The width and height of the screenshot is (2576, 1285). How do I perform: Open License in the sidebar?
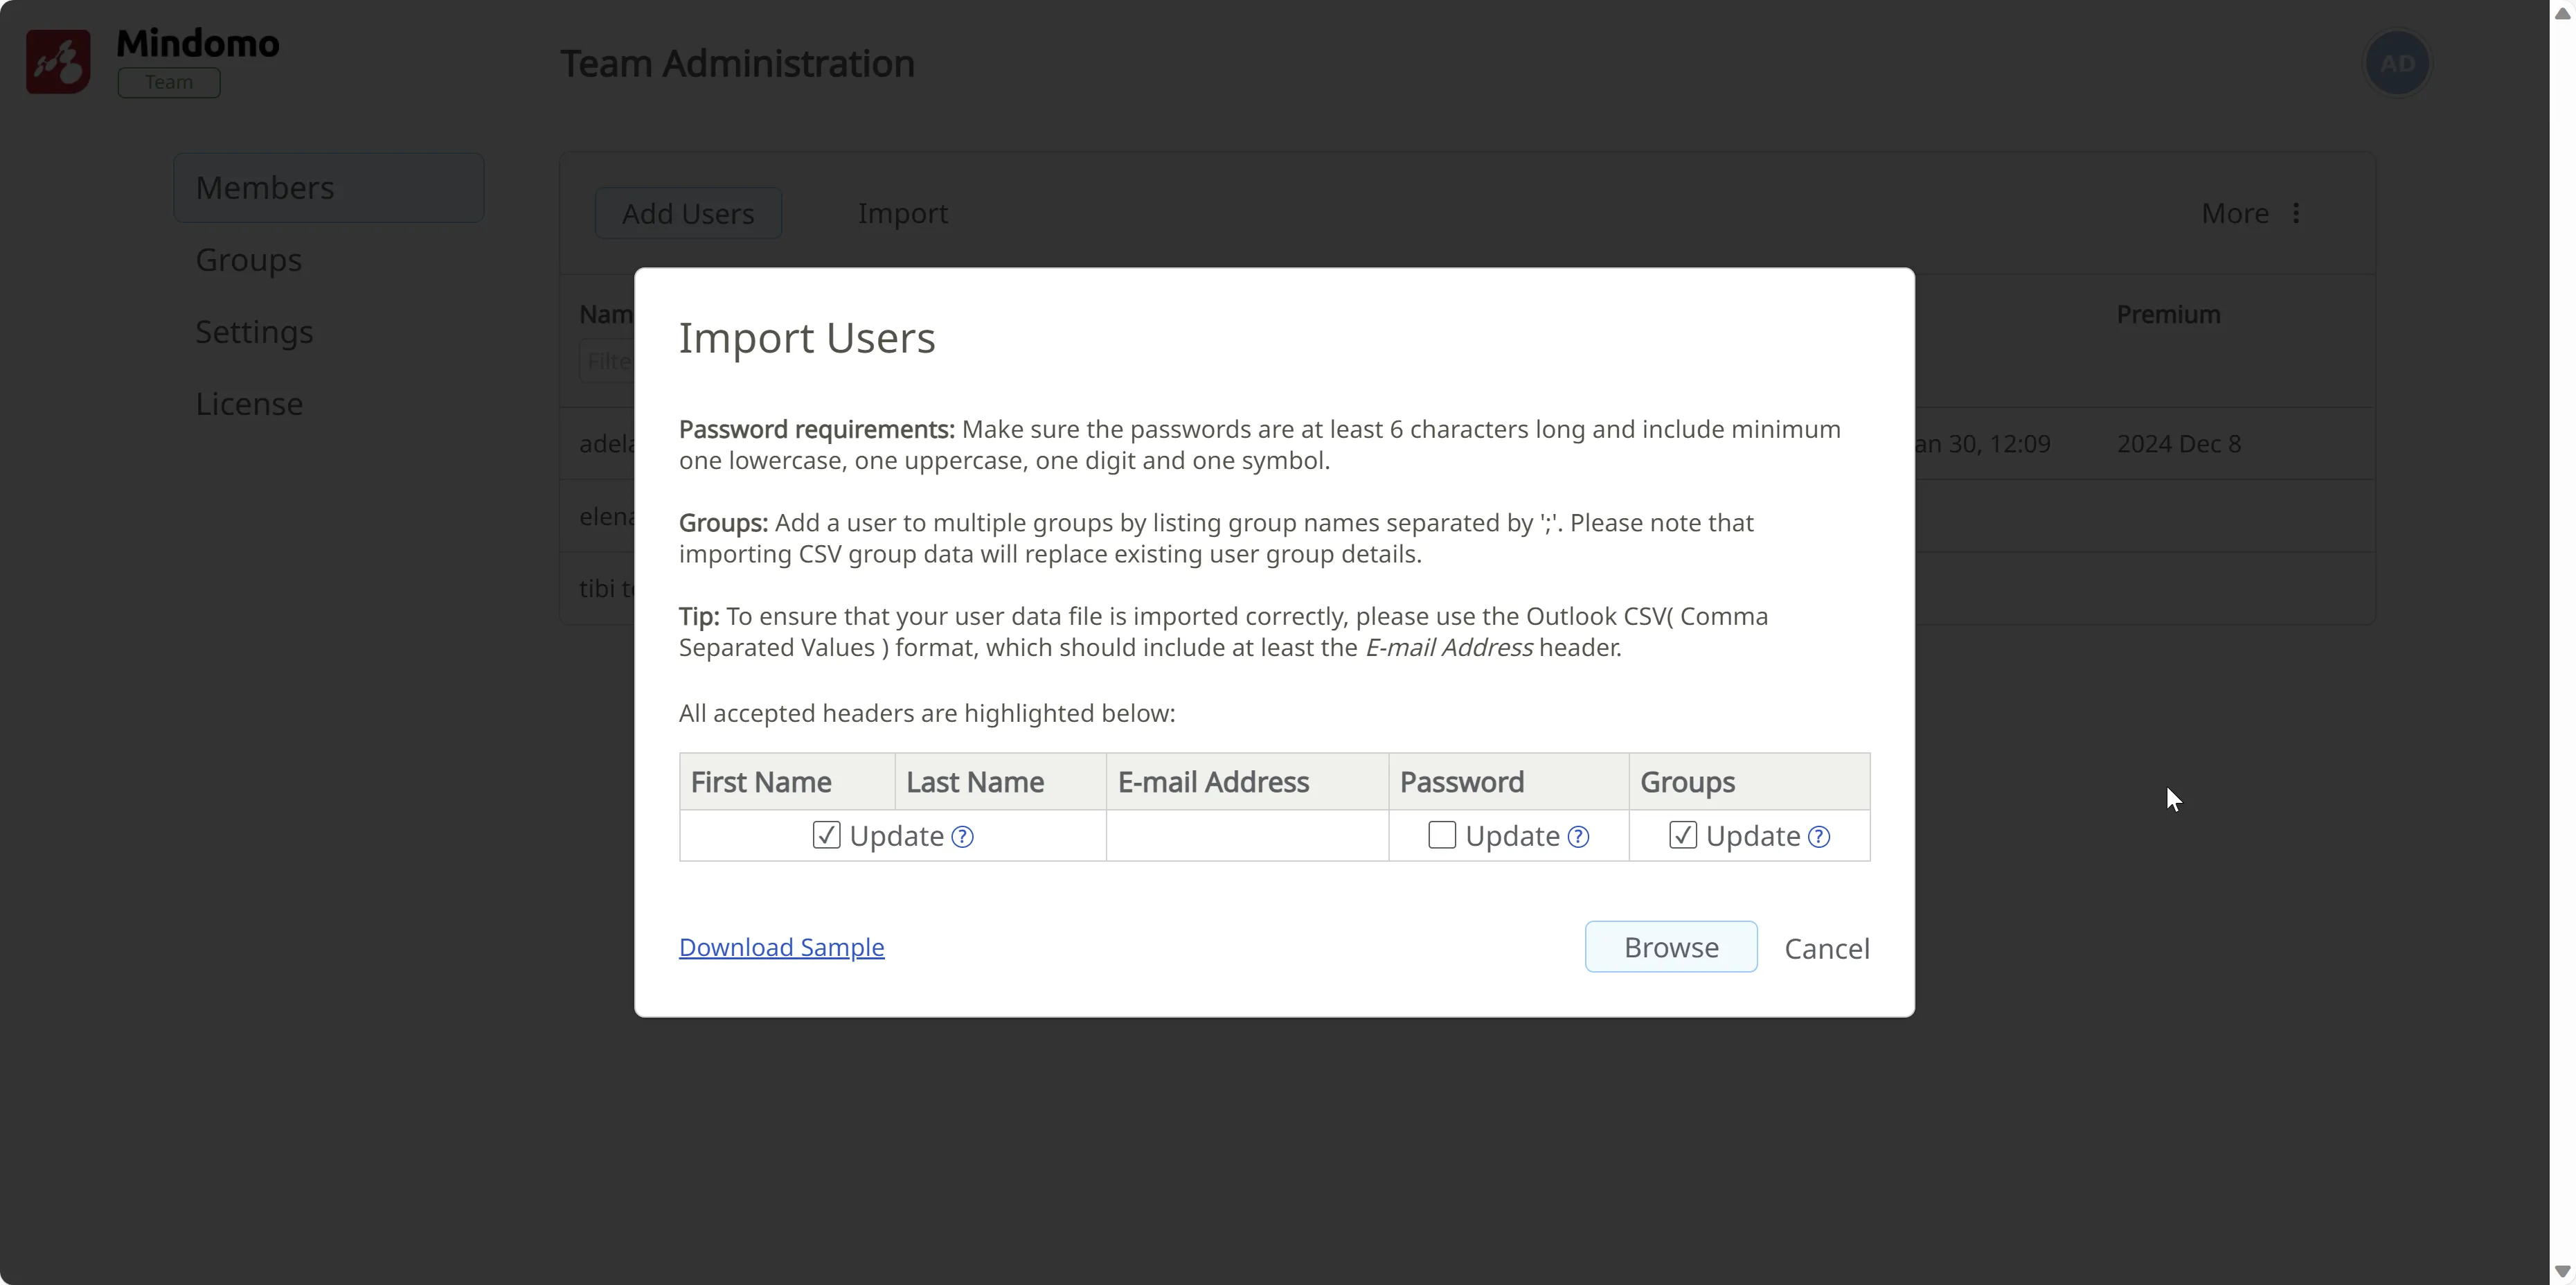249,404
